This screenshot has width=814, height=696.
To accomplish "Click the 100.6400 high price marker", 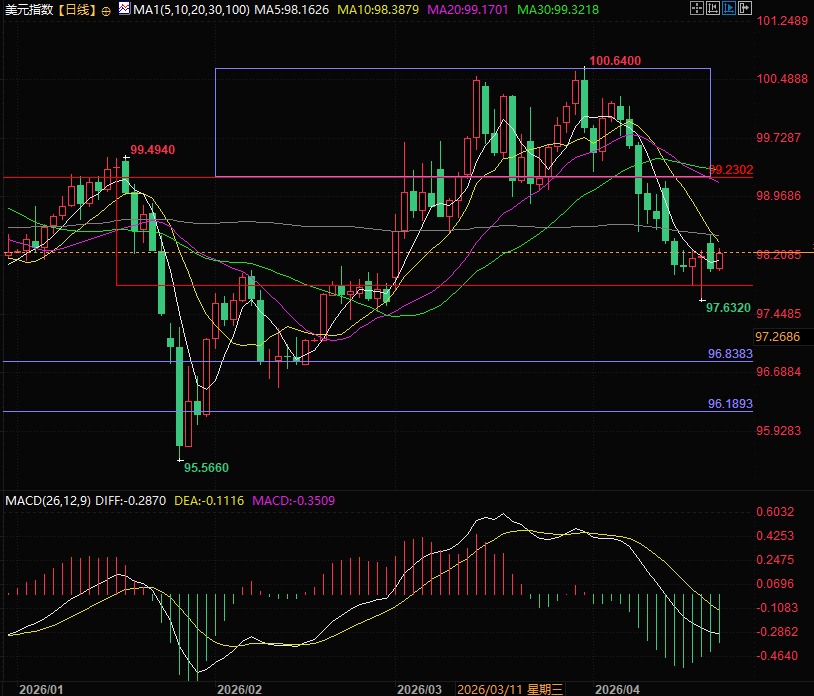I will tap(614, 61).
